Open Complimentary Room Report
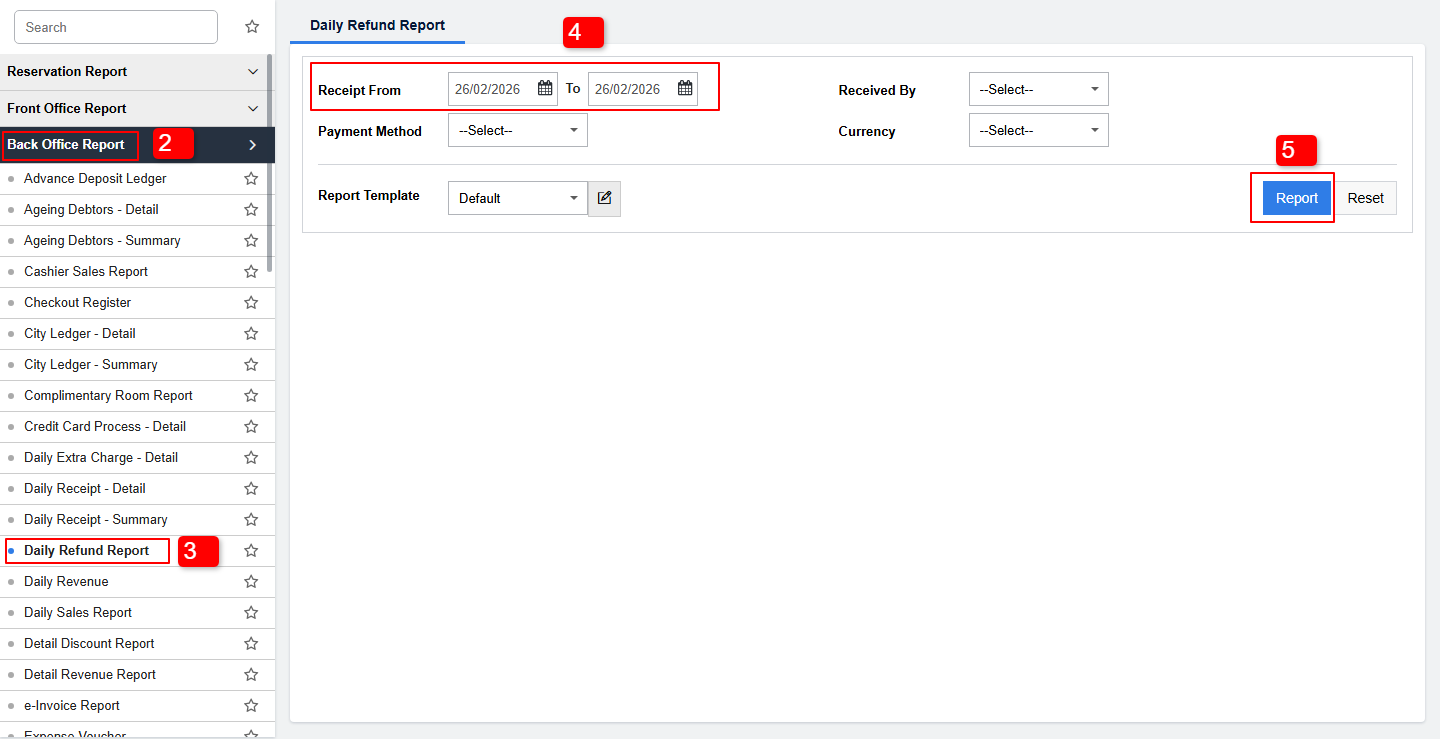 (108, 396)
